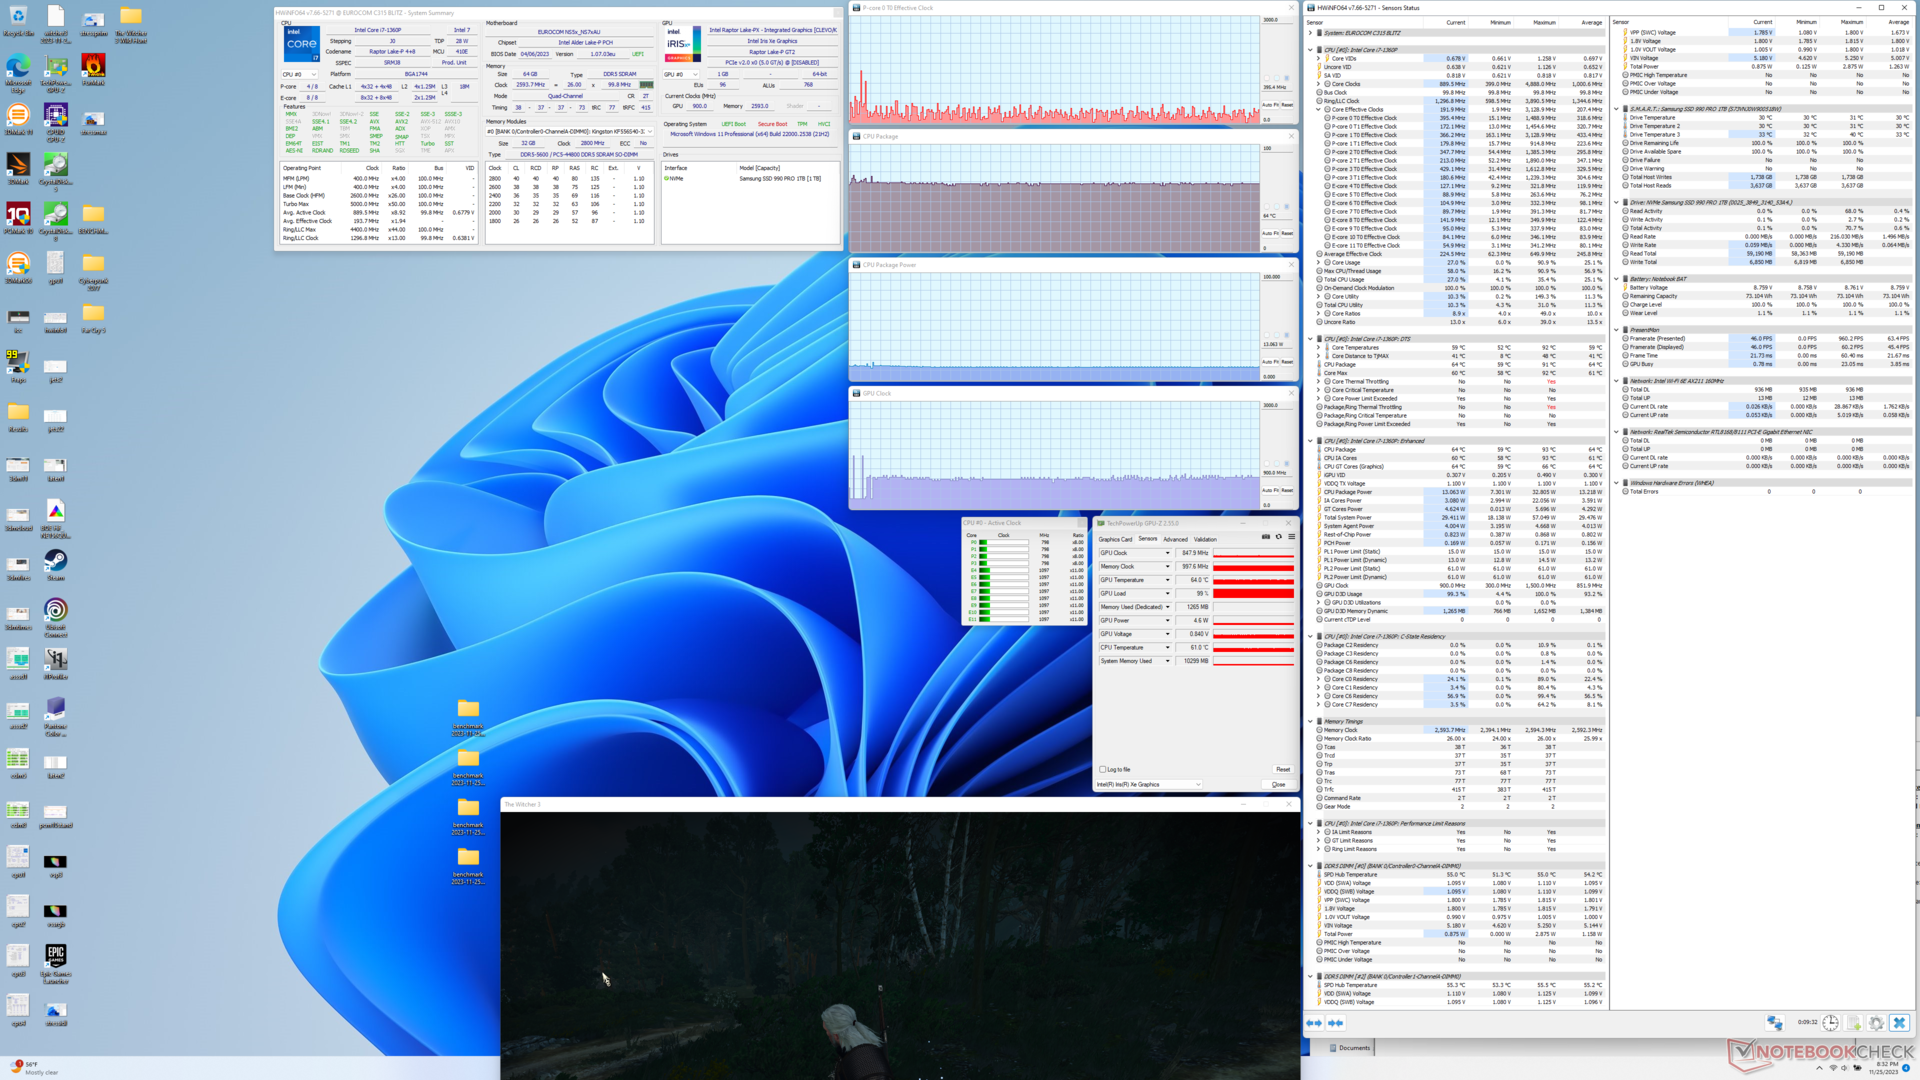Start HWiNFO sensor logging file icon
The width and height of the screenshot is (1920, 1080).
pos(1853,1023)
